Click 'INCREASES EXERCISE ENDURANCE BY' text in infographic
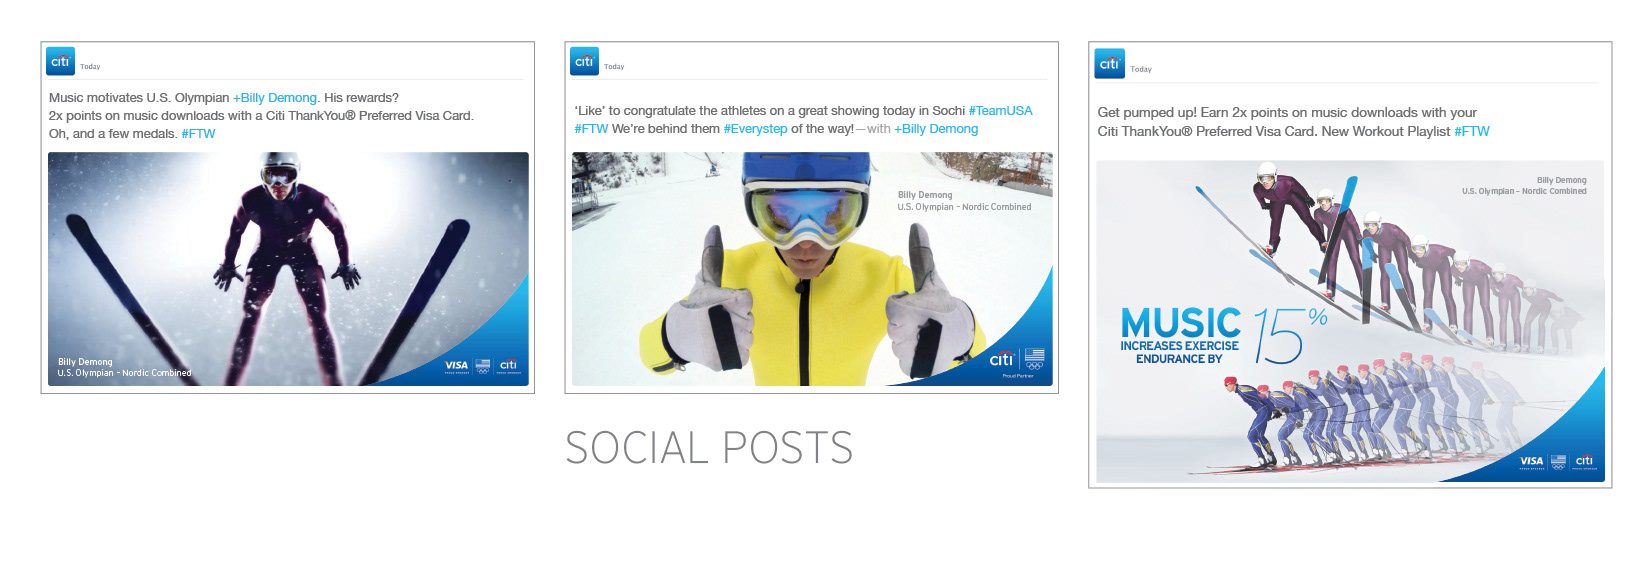The image size is (1650, 587). point(1179,352)
